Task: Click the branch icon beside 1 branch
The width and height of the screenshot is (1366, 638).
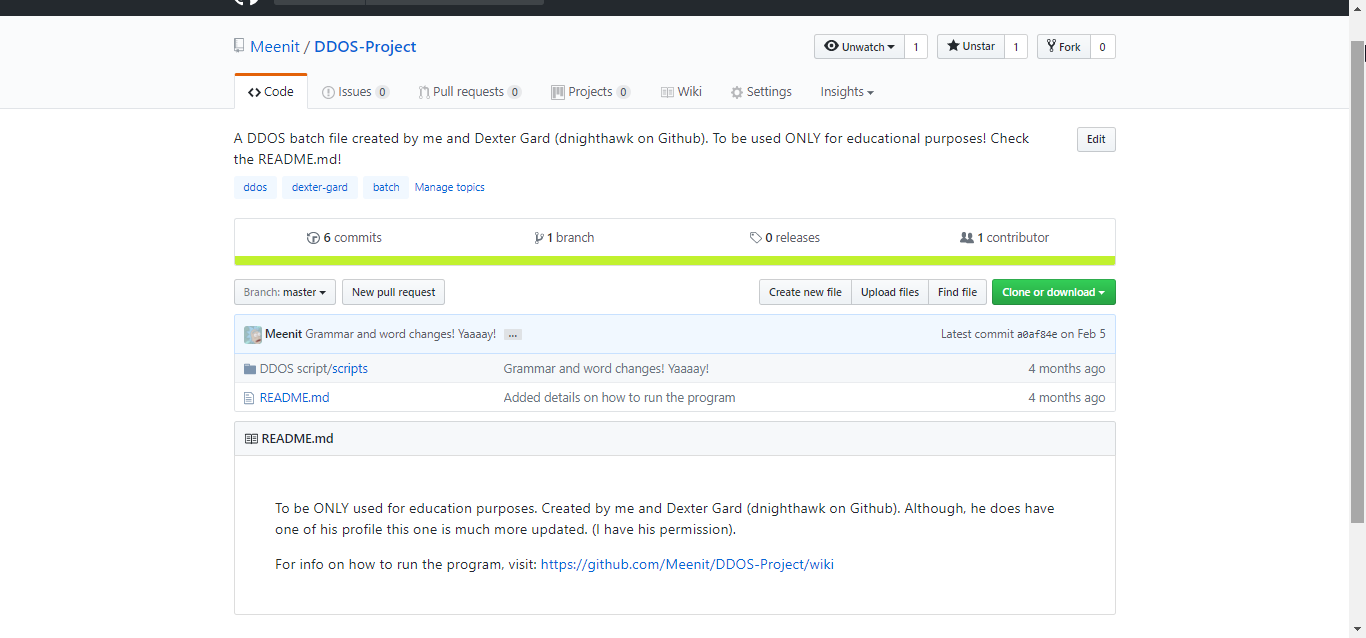Action: tap(540, 238)
